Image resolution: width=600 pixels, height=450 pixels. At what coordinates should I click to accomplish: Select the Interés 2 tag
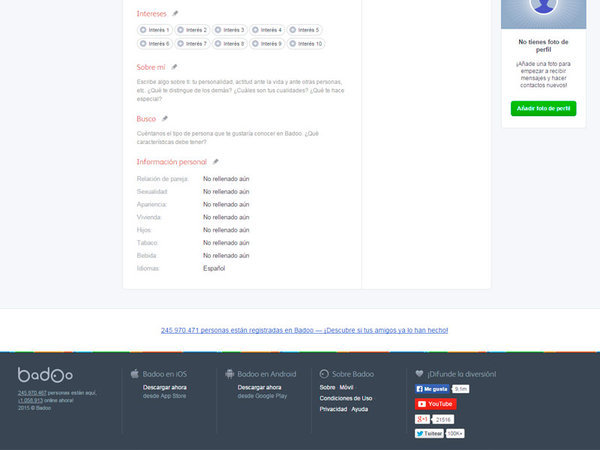point(192,30)
